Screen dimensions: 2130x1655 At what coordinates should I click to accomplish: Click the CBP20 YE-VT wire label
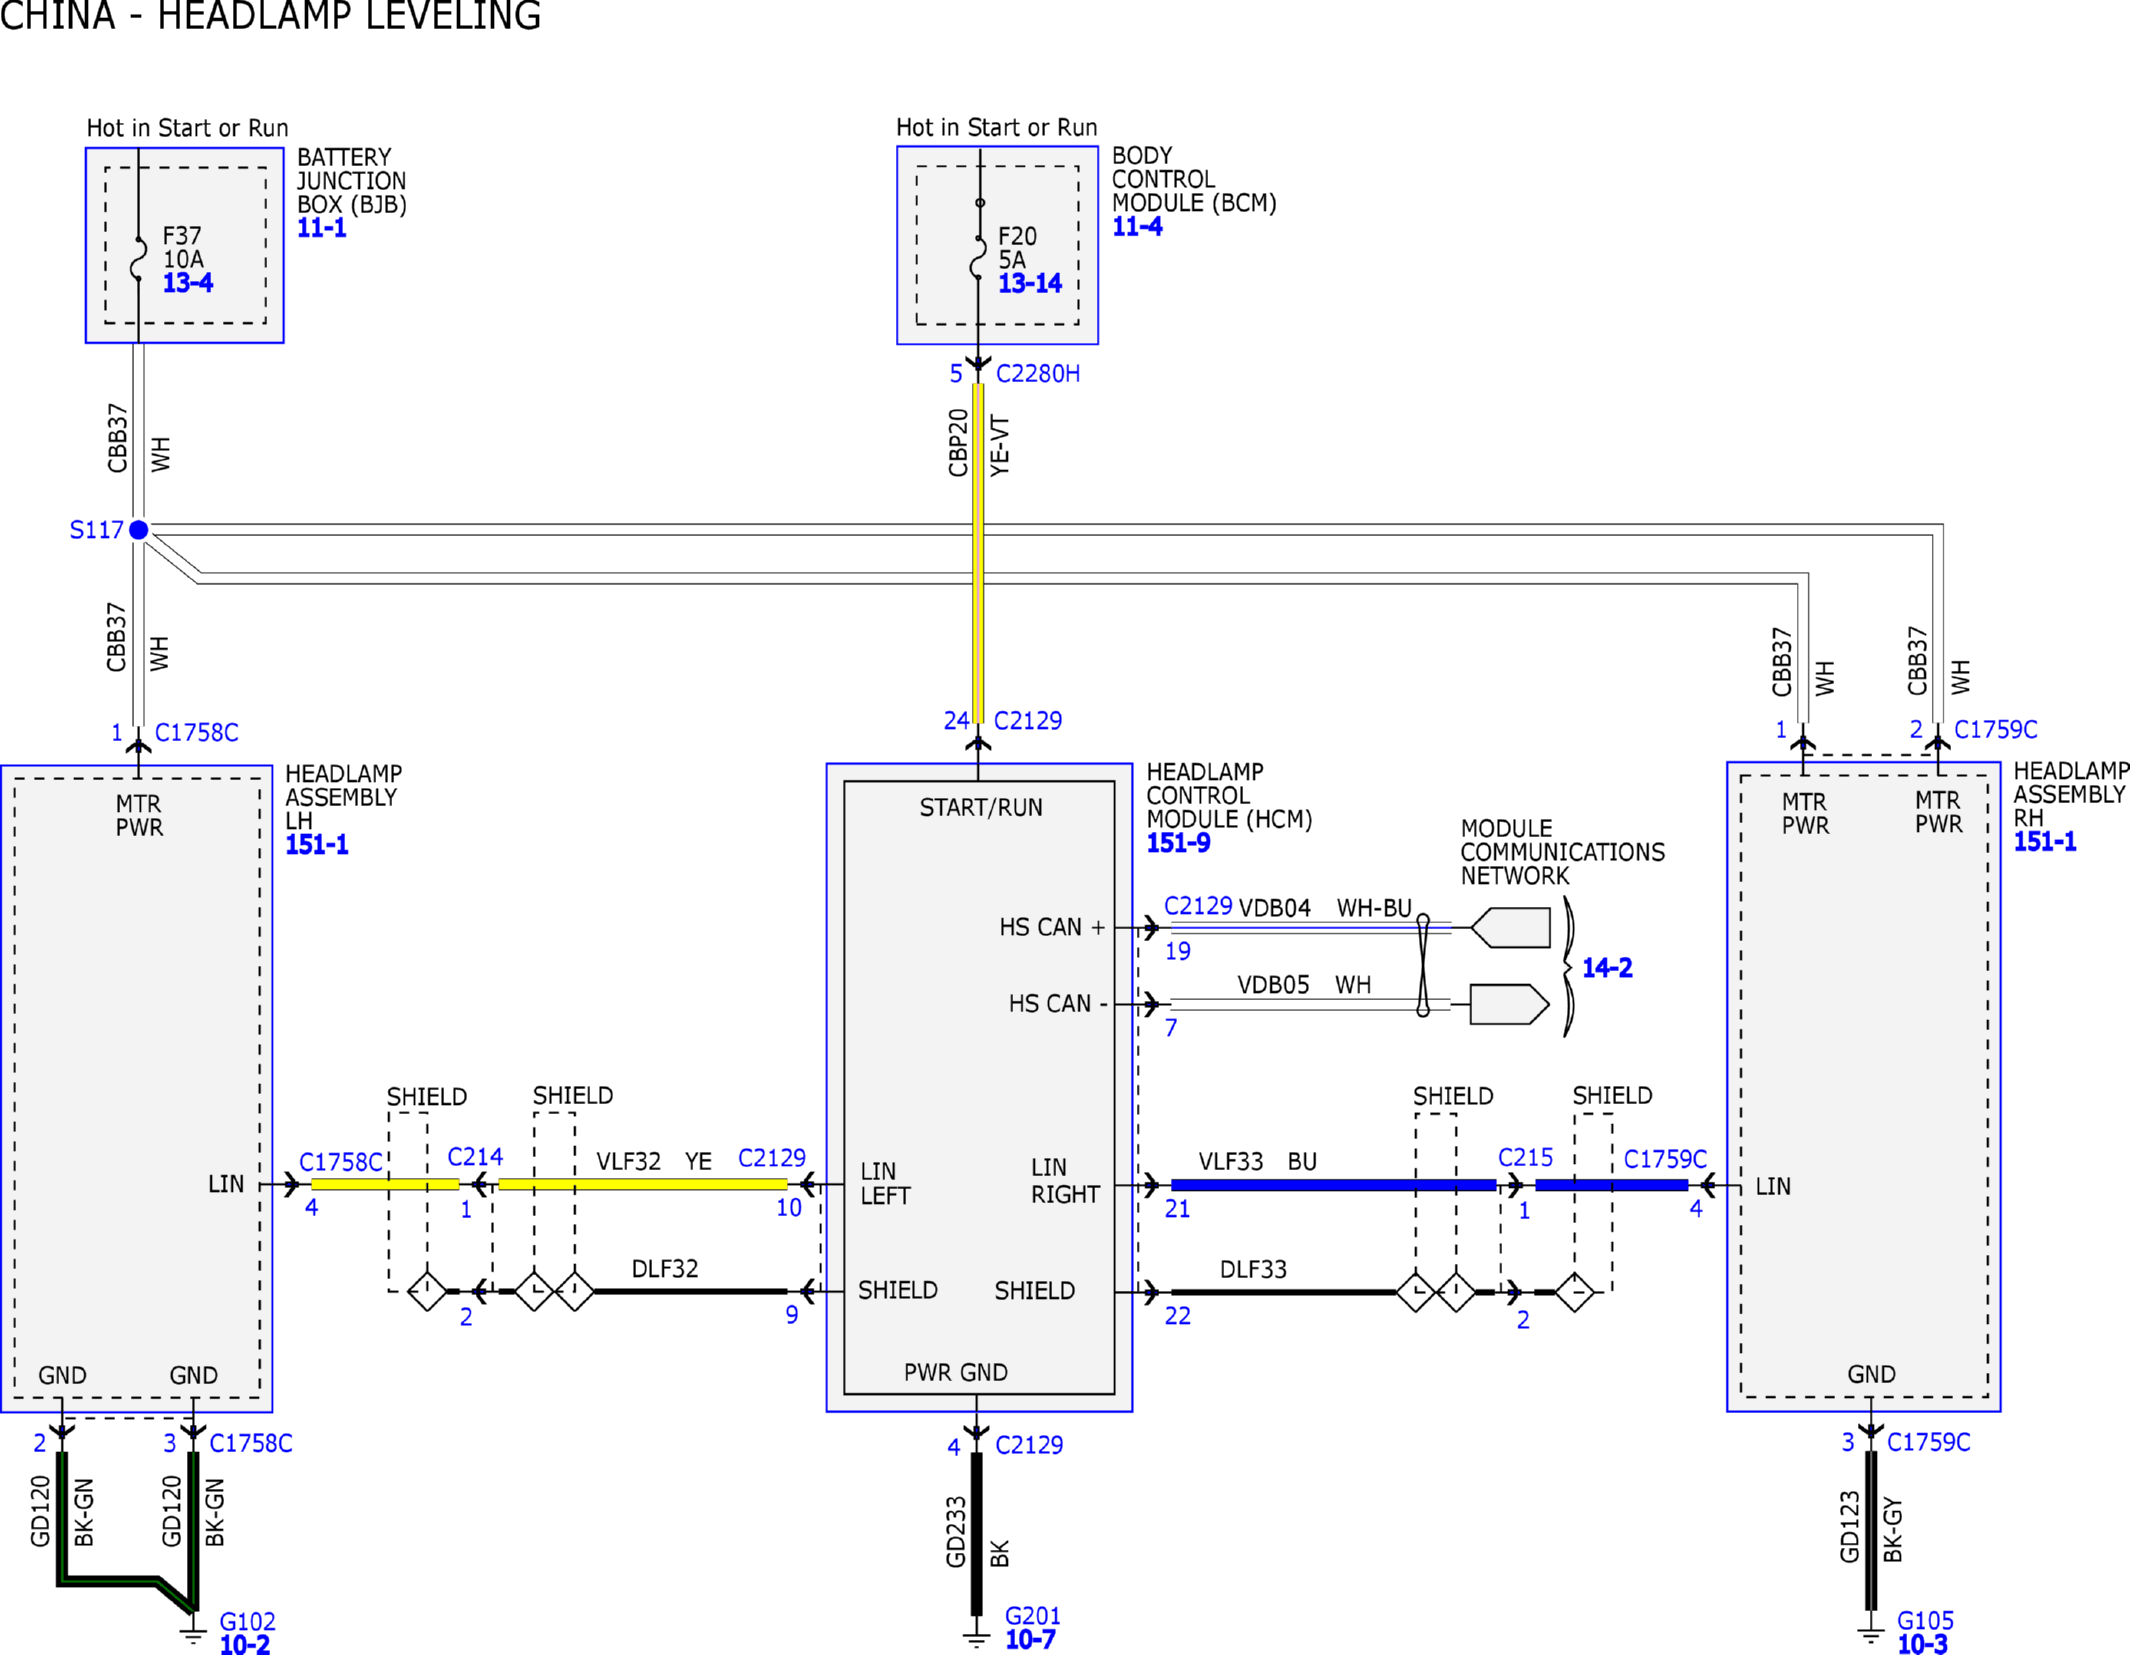pyautogui.click(x=979, y=445)
